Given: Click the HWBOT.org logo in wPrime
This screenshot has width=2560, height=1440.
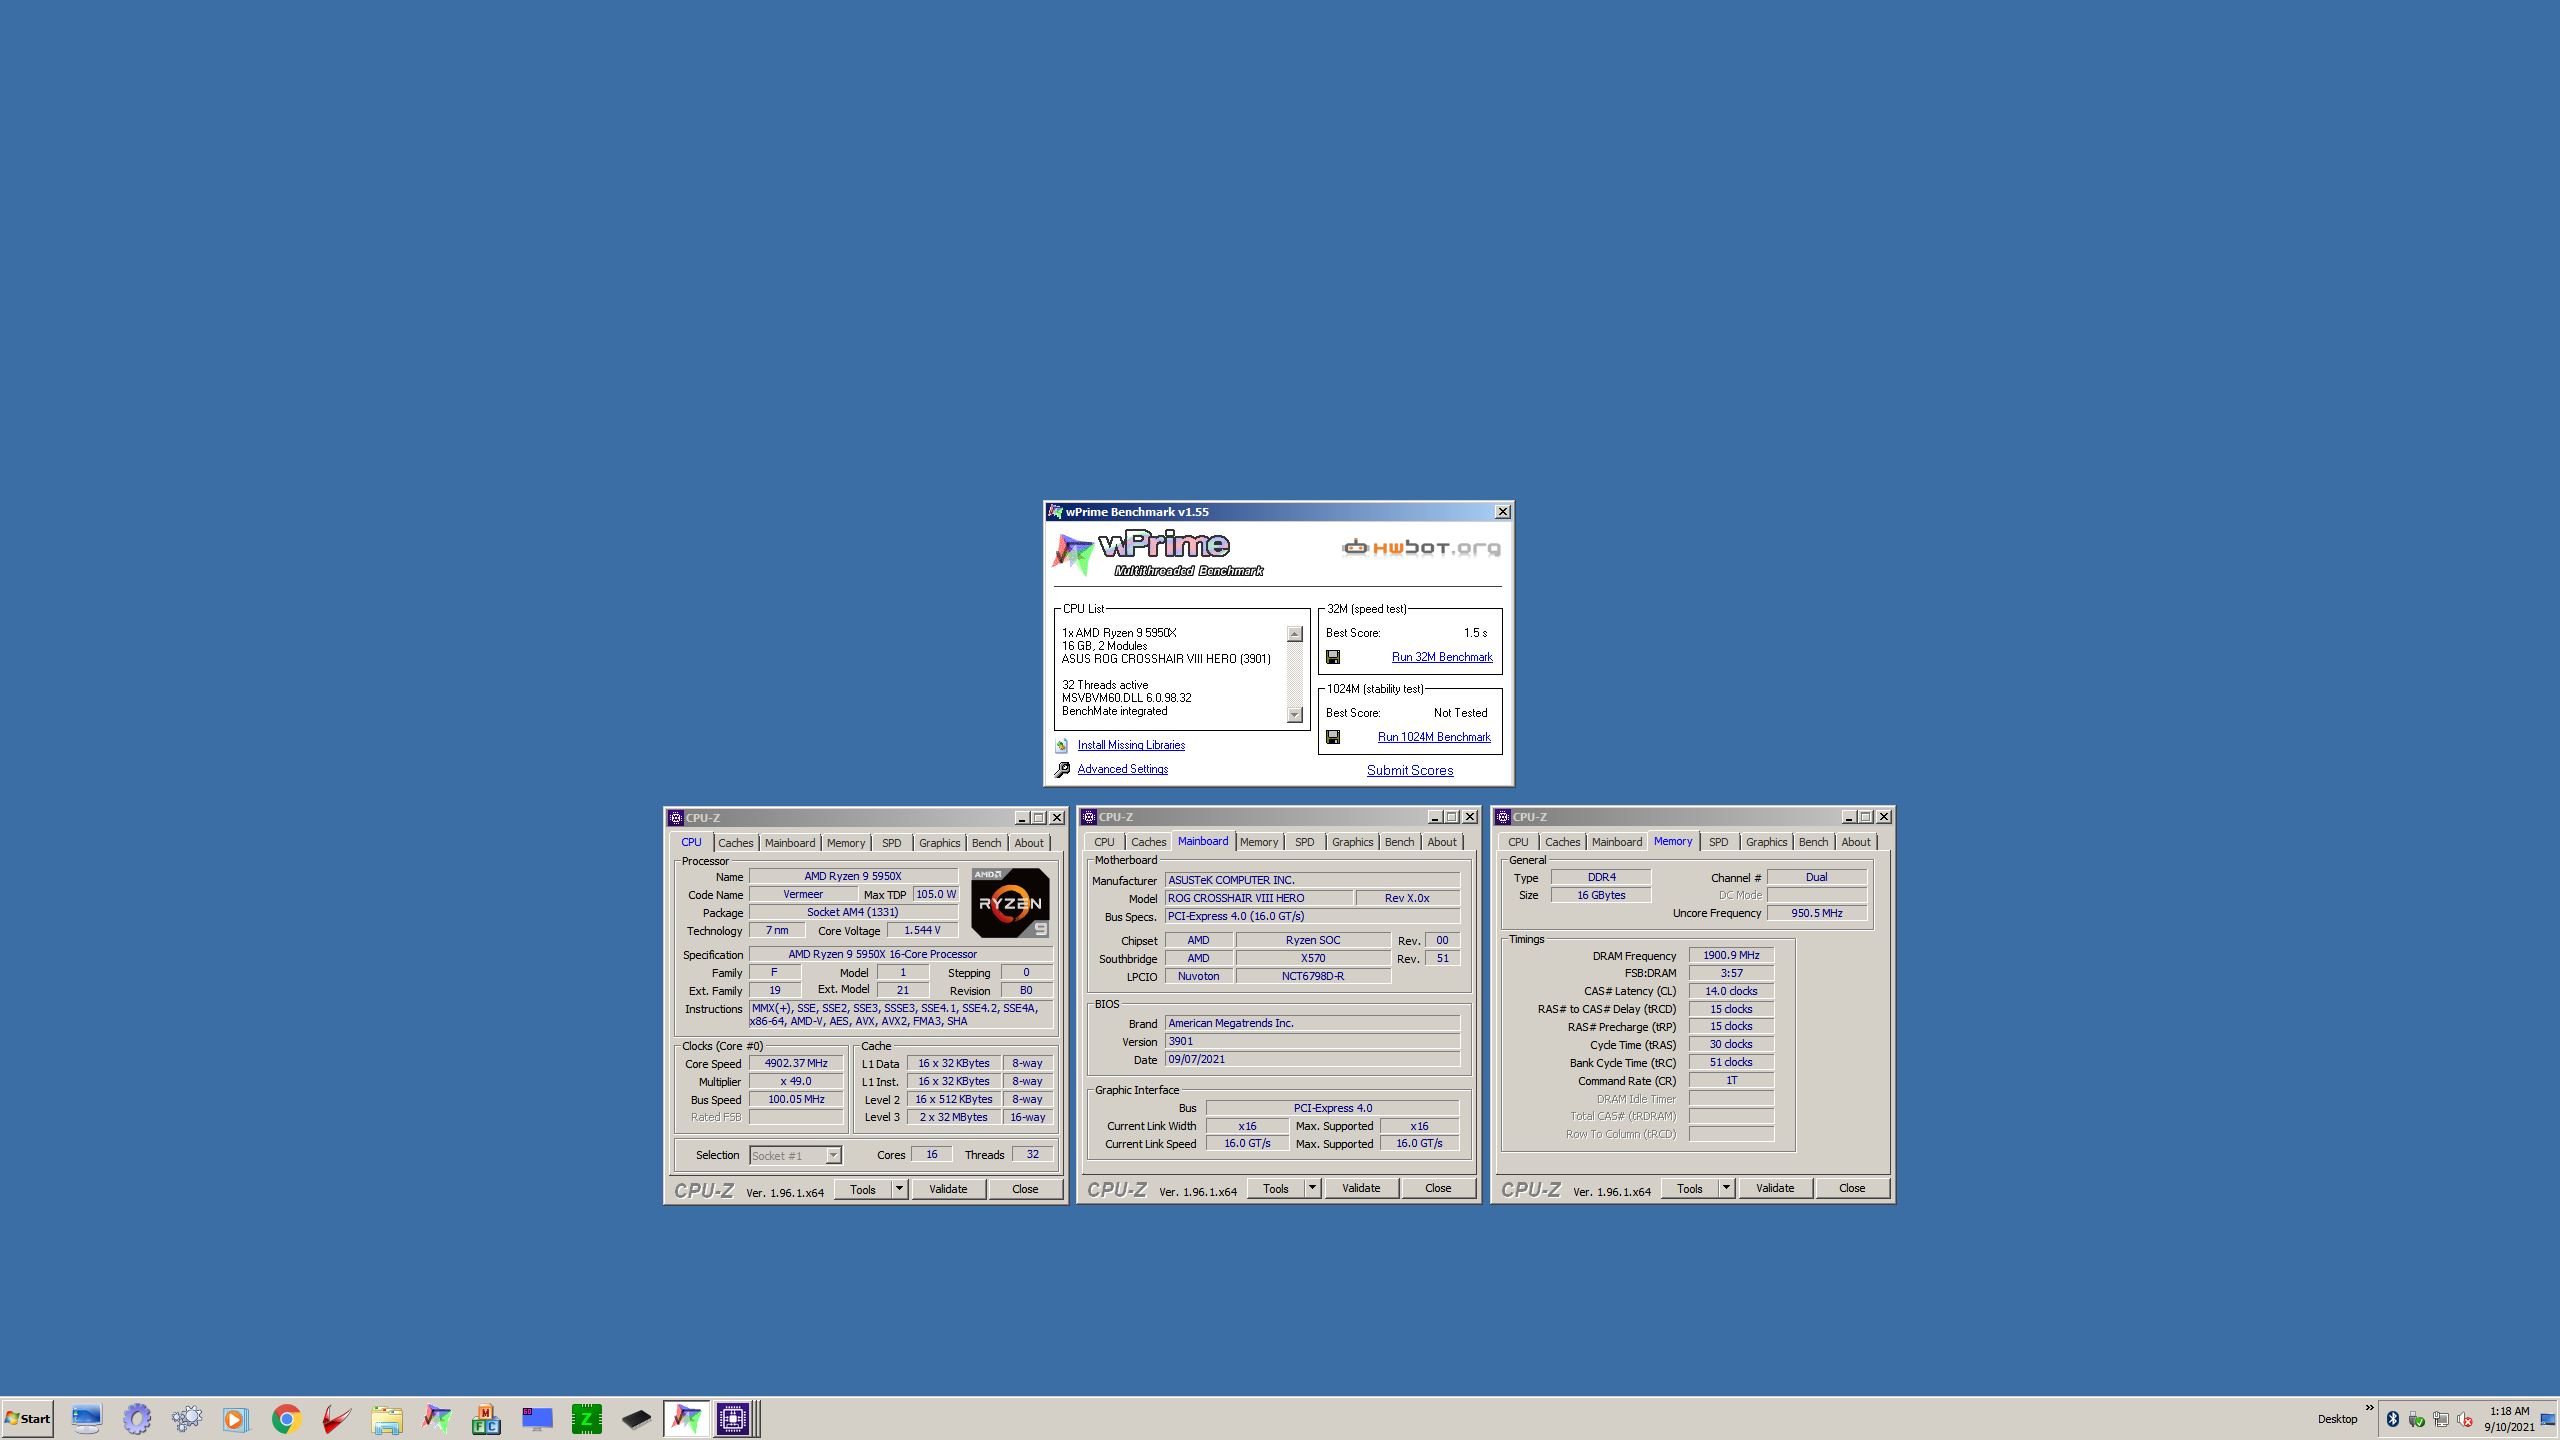Looking at the screenshot, I should click(1421, 547).
